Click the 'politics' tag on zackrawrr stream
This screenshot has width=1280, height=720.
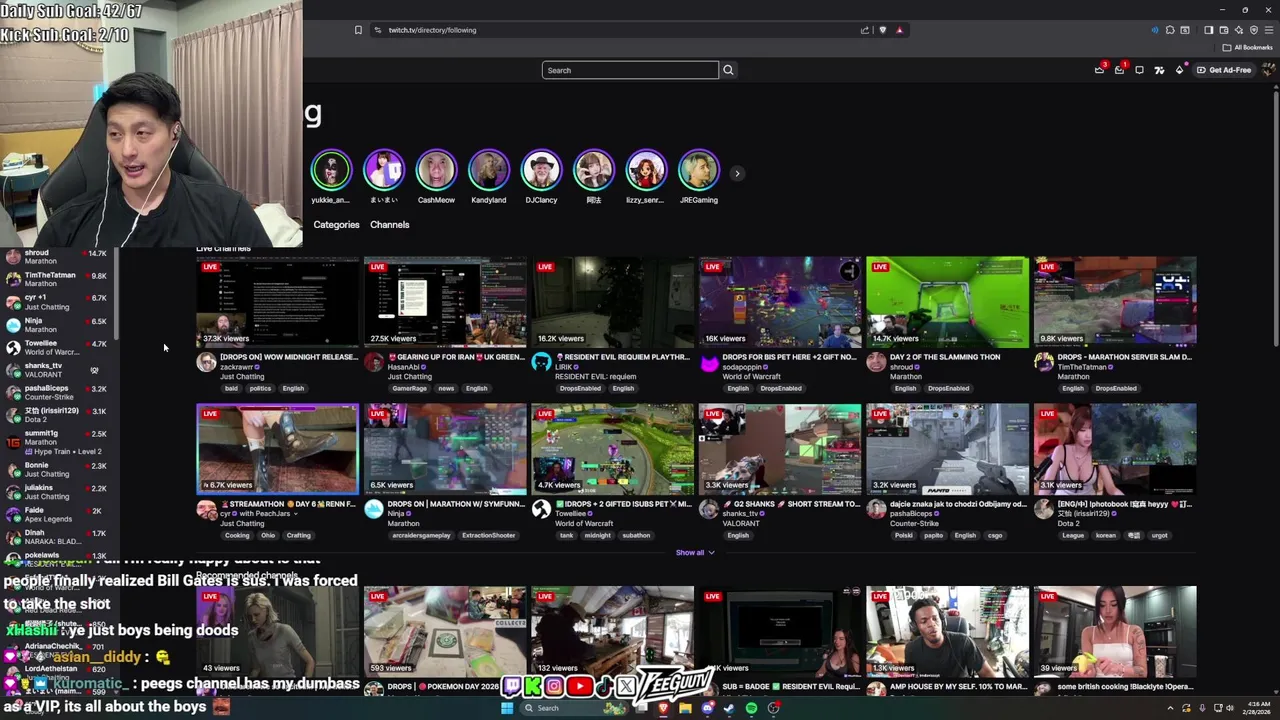[260, 388]
